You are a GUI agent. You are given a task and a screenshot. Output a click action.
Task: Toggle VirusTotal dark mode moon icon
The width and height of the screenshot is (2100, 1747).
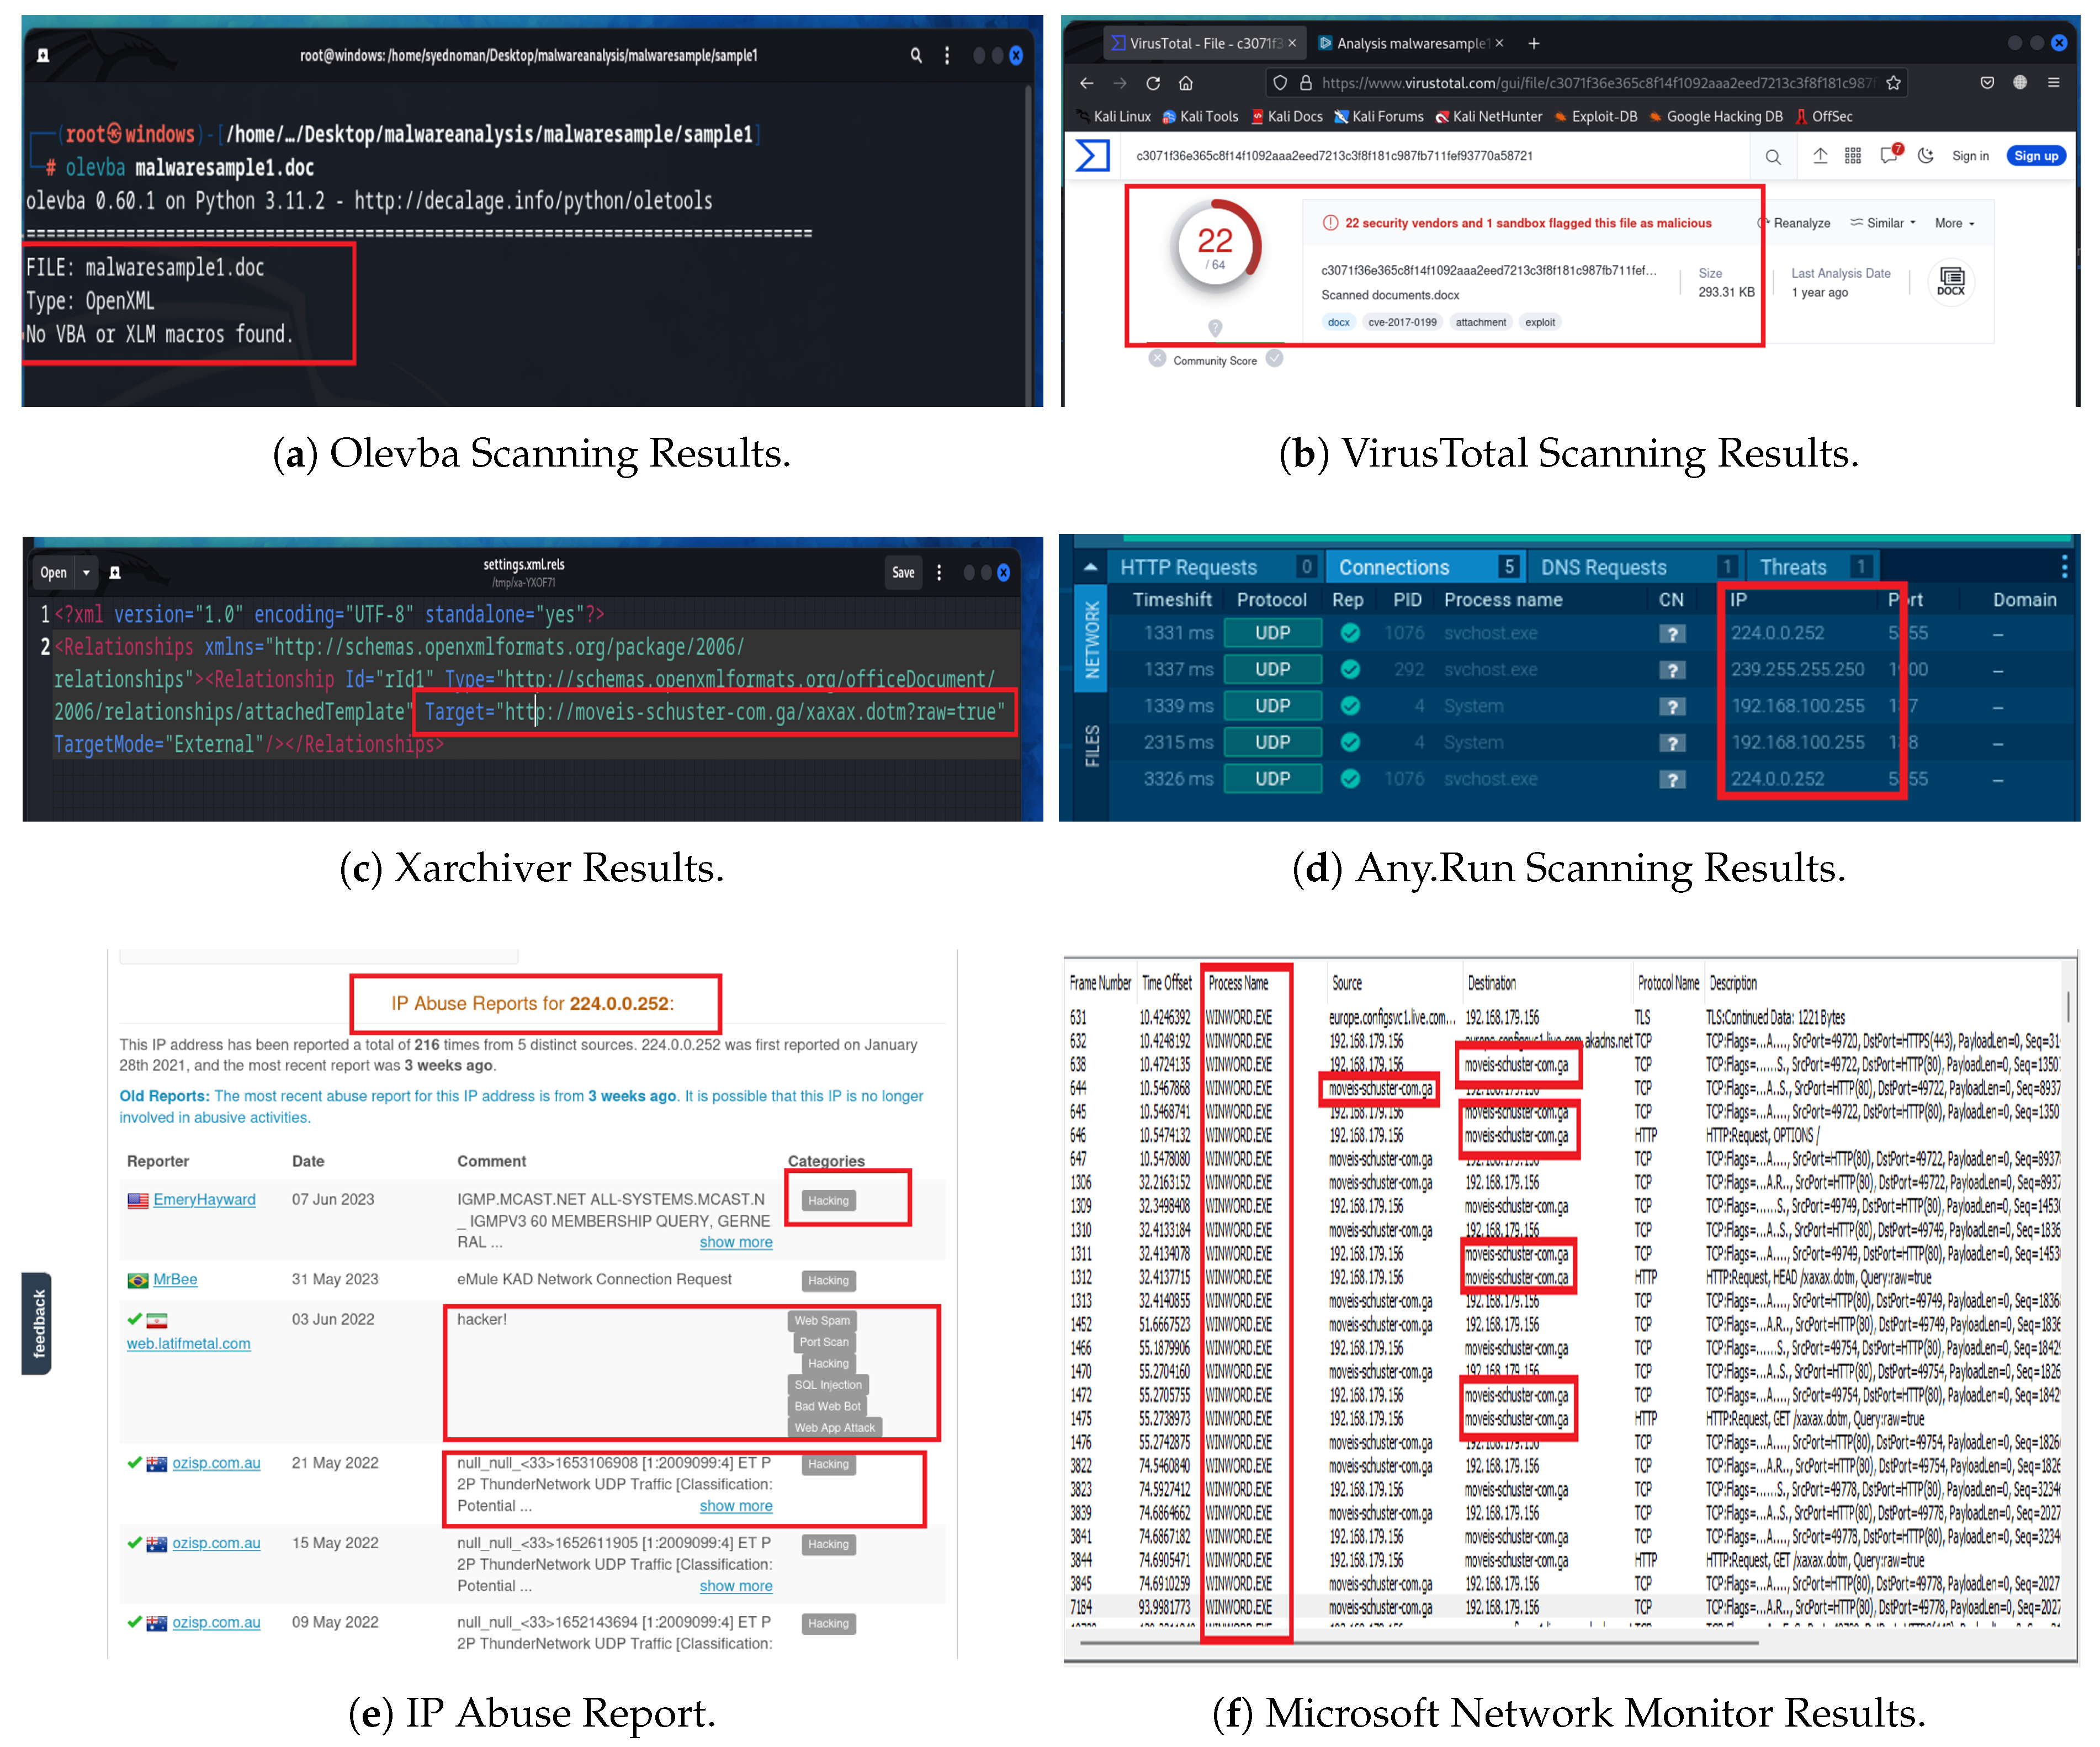(x=1926, y=156)
